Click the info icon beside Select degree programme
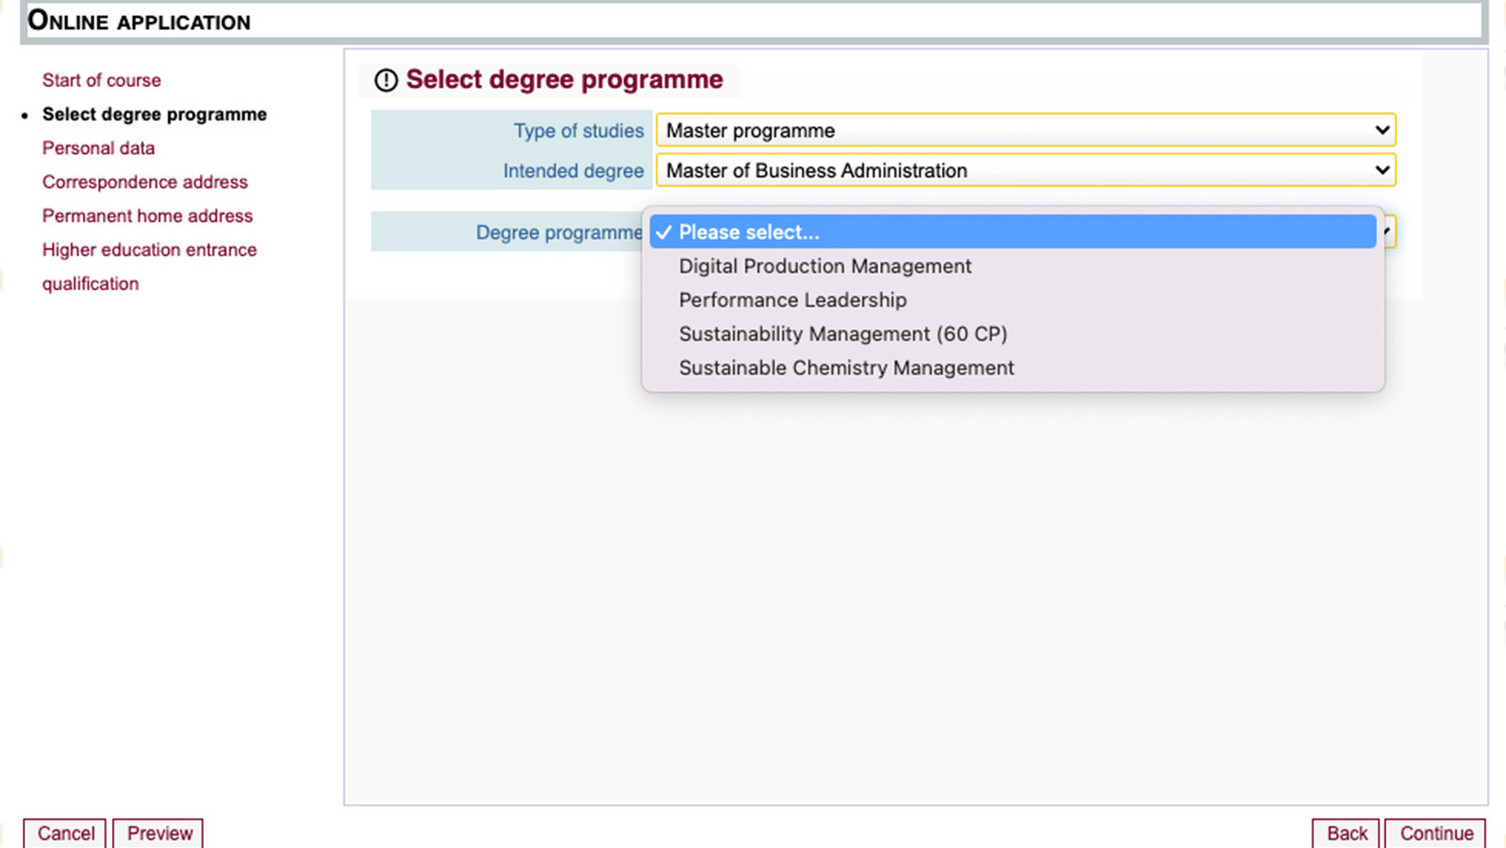Viewport: 1506px width, 848px height. pos(386,80)
